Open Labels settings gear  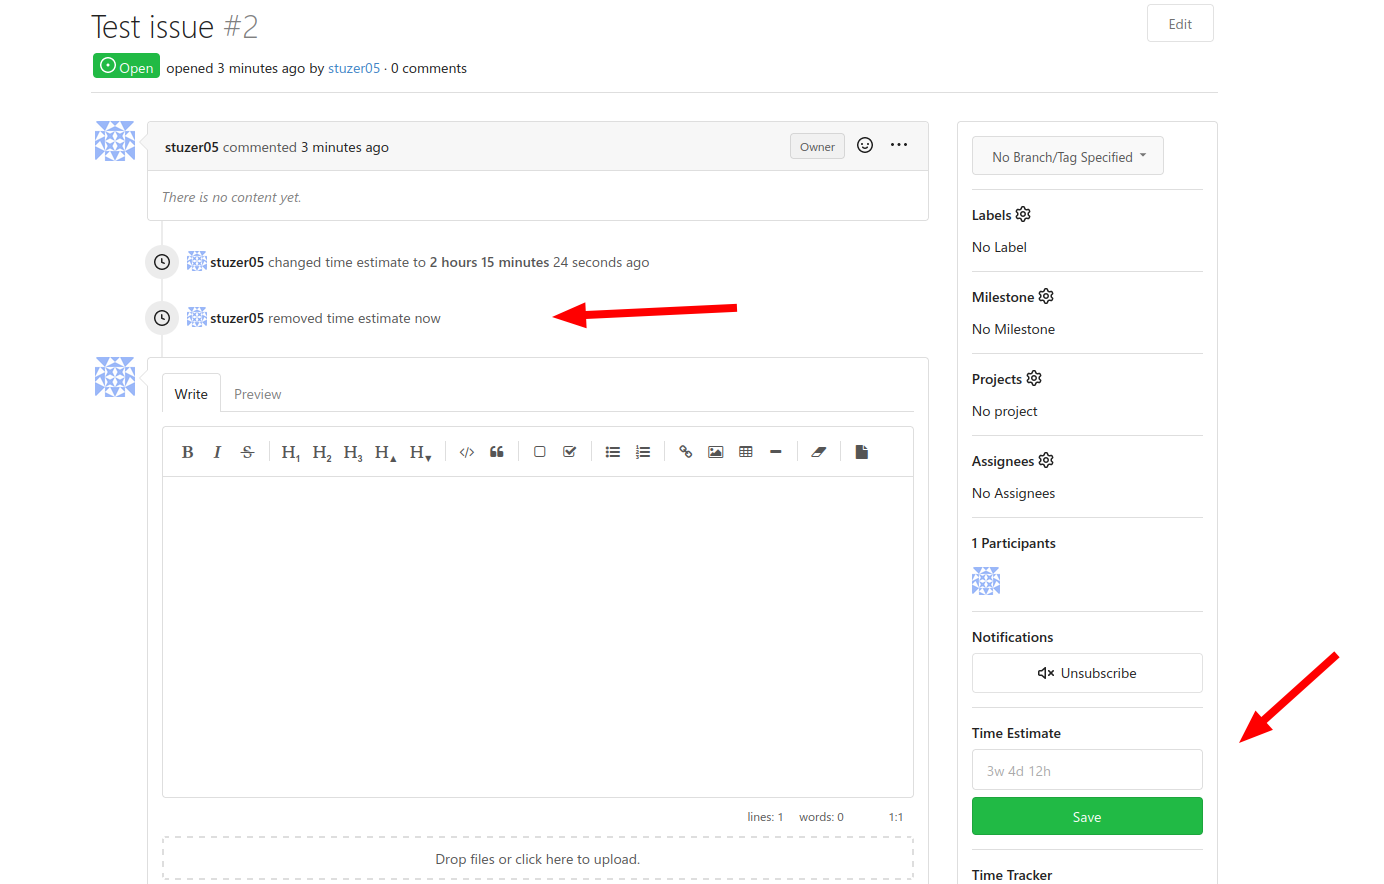point(1023,214)
